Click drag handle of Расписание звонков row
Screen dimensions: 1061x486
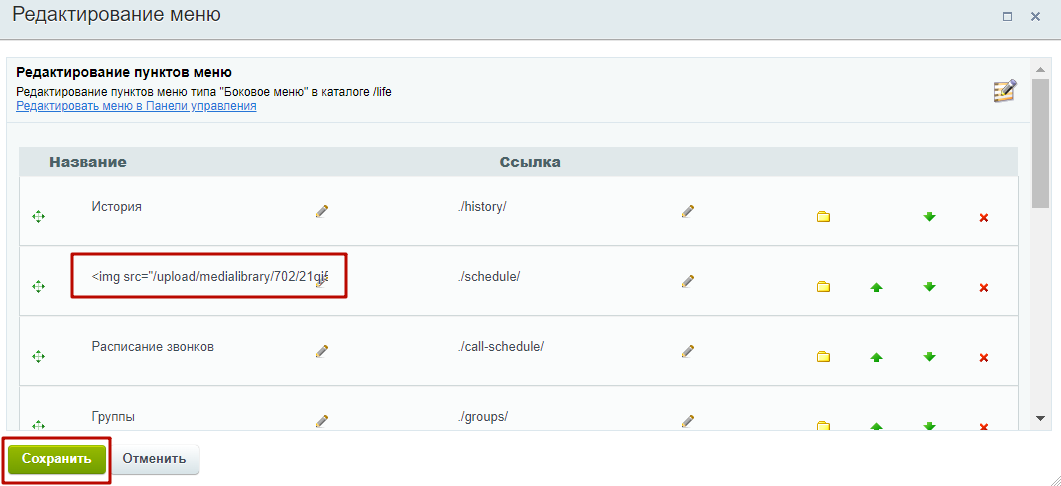(39, 356)
